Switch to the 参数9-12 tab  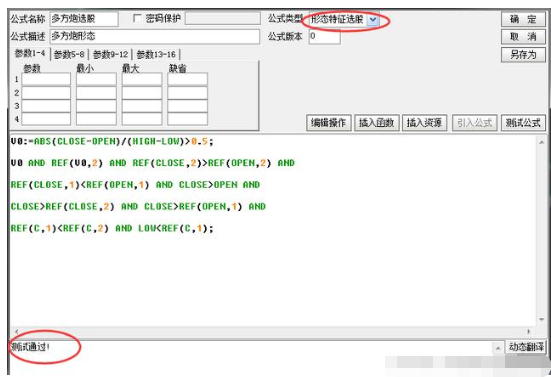110,54
